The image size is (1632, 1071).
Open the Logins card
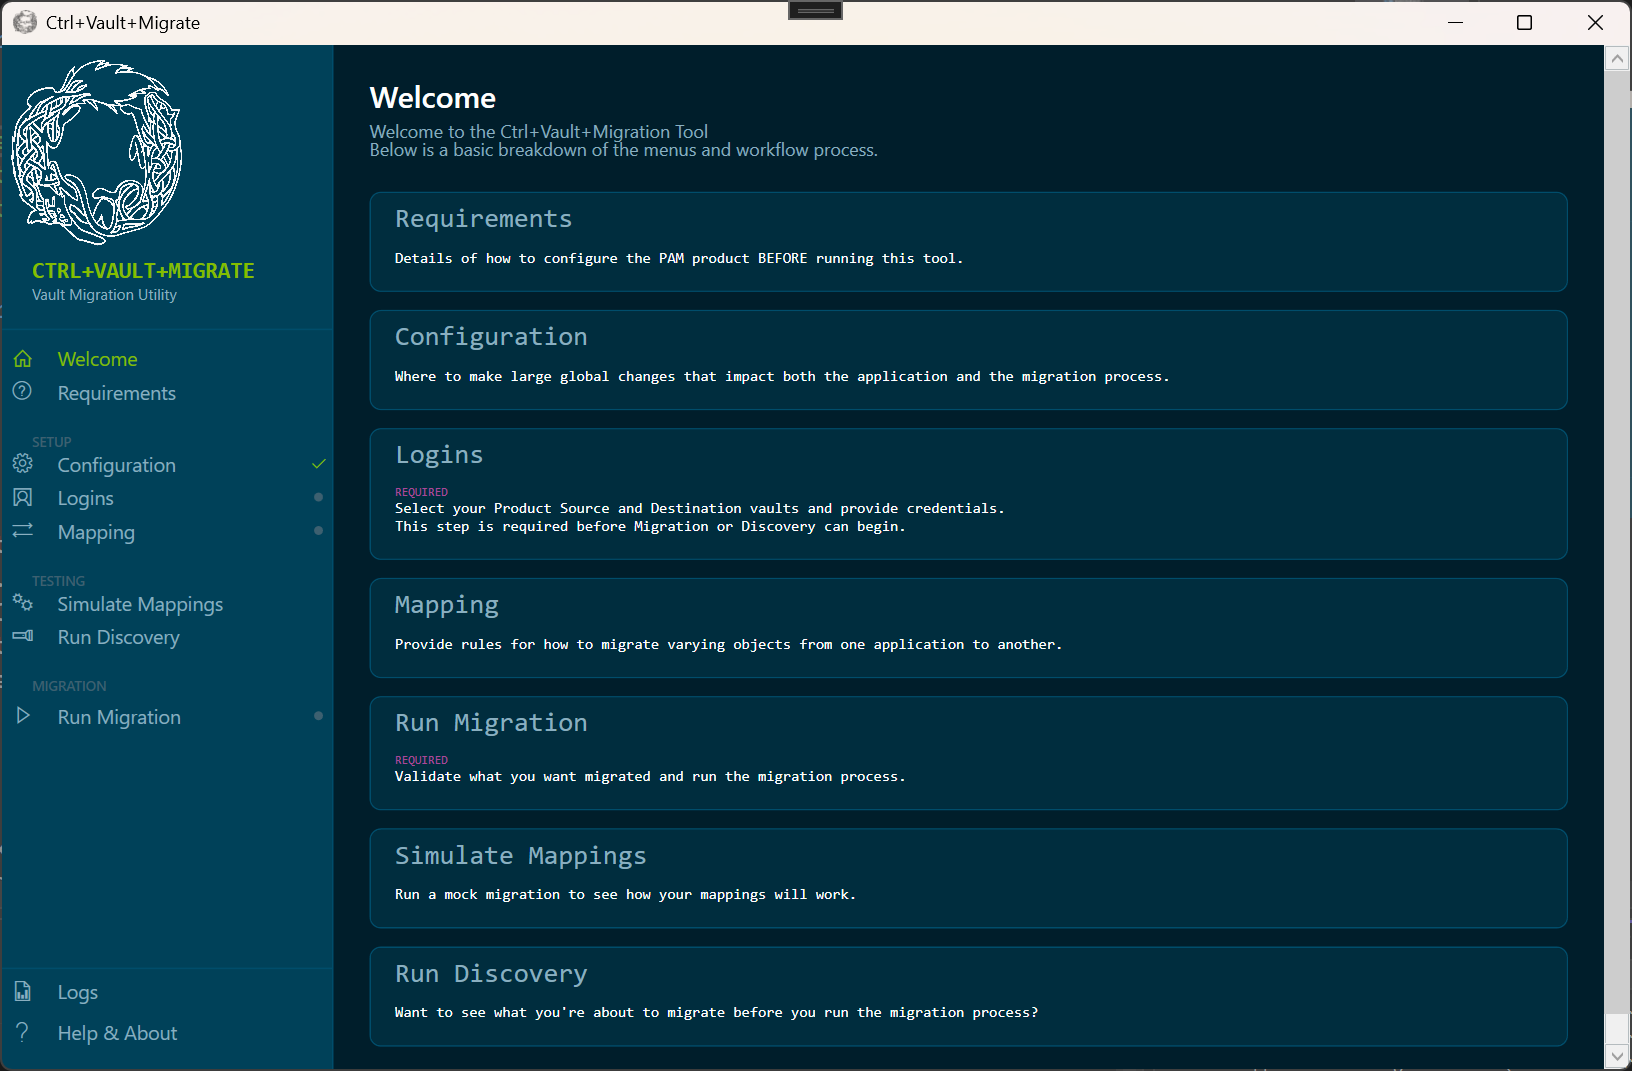point(968,494)
